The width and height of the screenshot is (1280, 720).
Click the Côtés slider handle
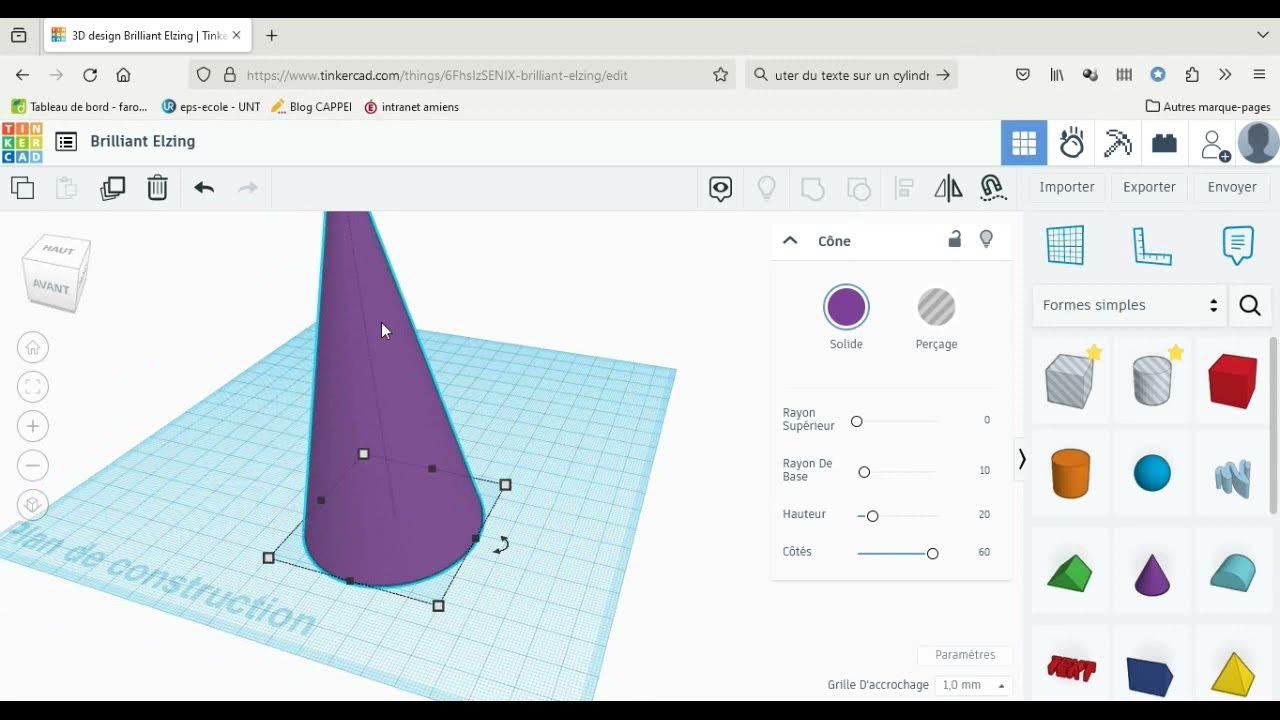[x=933, y=553]
